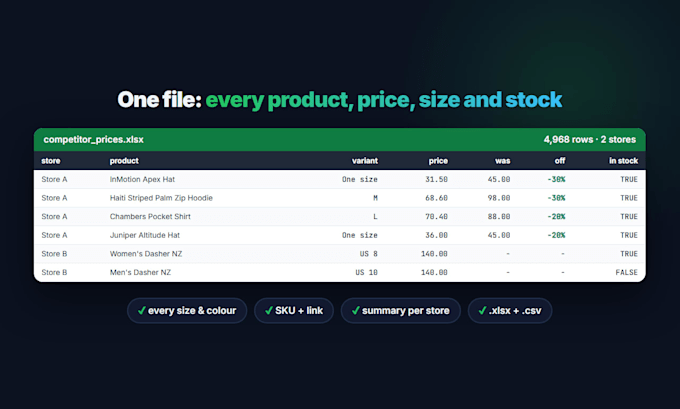This screenshot has height=409, width=680.
Task: Click the 'in stock' column header
Action: [623, 161]
